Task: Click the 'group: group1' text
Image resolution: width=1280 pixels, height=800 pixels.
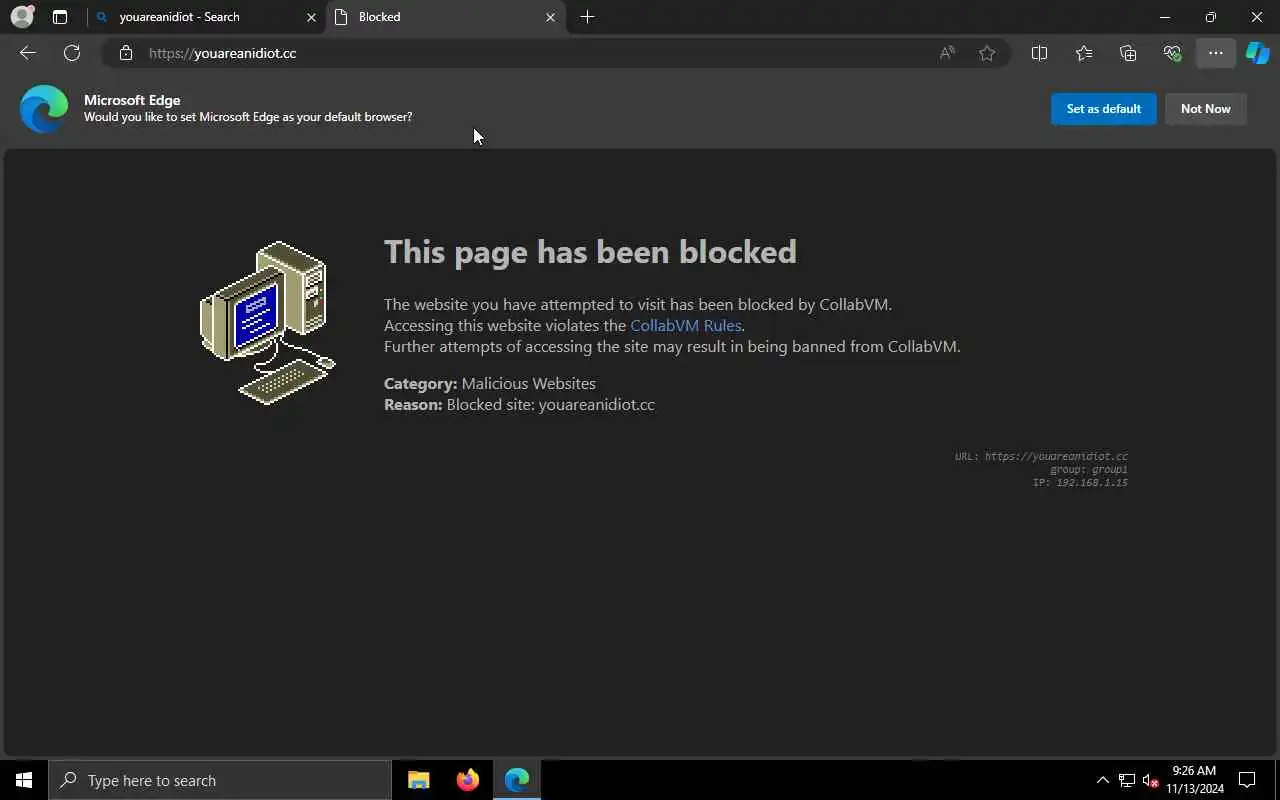Action: coord(1089,469)
